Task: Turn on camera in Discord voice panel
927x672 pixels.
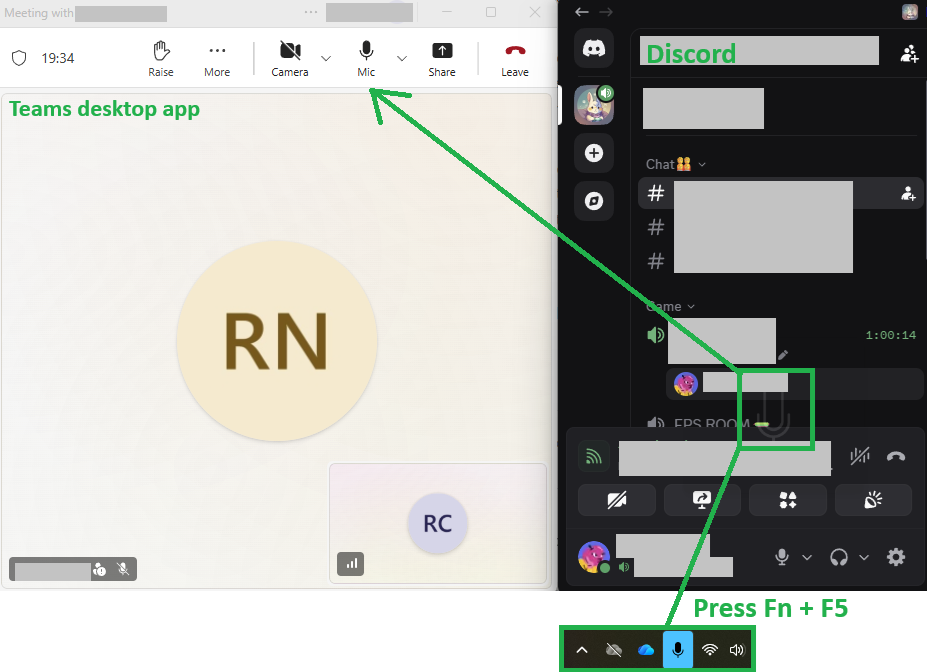Action: [x=617, y=500]
